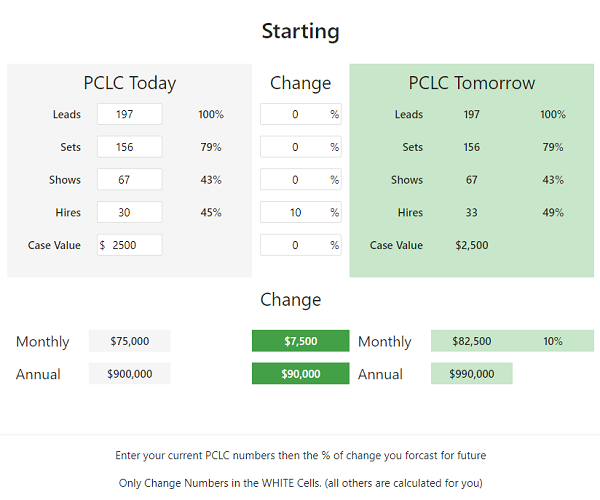This screenshot has height=500, width=600.
Task: Select the Case Value percent change input
Action: (x=294, y=245)
